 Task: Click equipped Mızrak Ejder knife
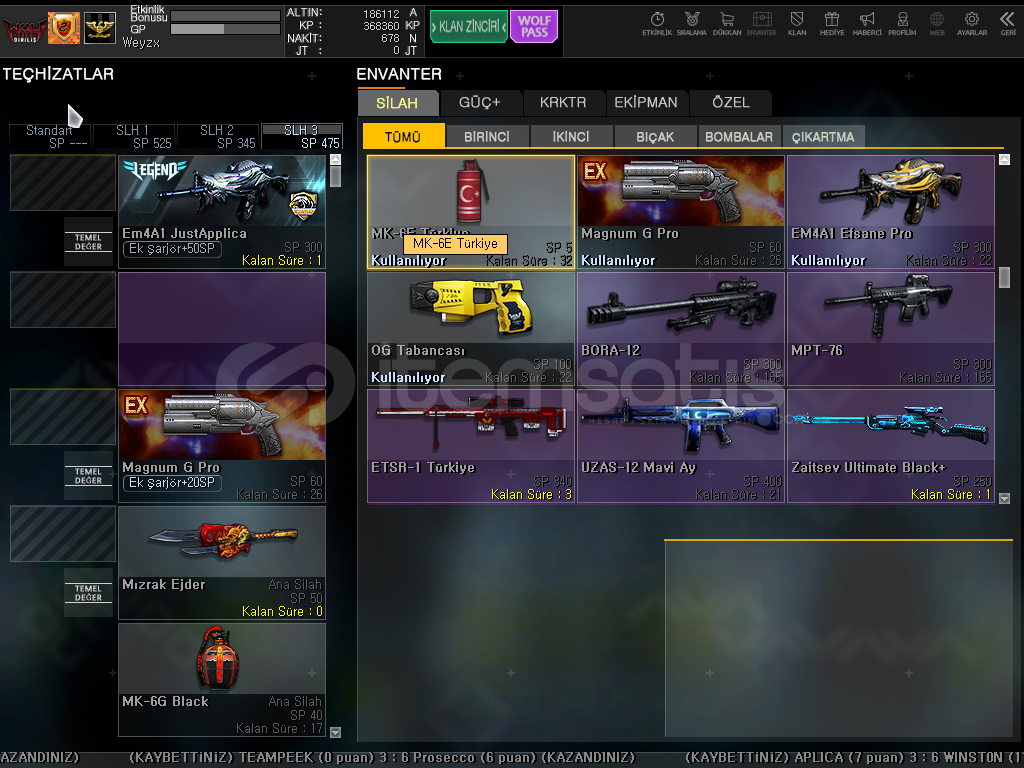222,563
